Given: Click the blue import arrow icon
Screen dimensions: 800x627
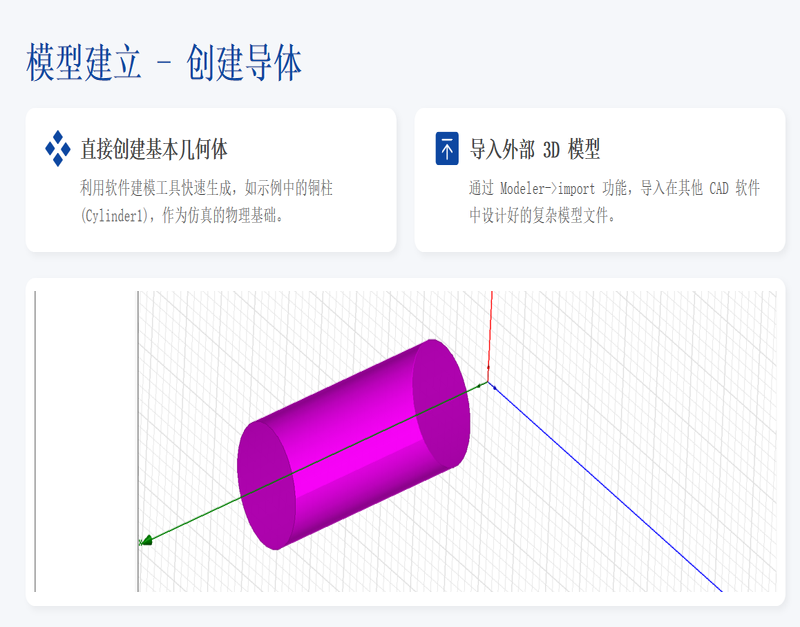Looking at the screenshot, I should click(447, 148).
